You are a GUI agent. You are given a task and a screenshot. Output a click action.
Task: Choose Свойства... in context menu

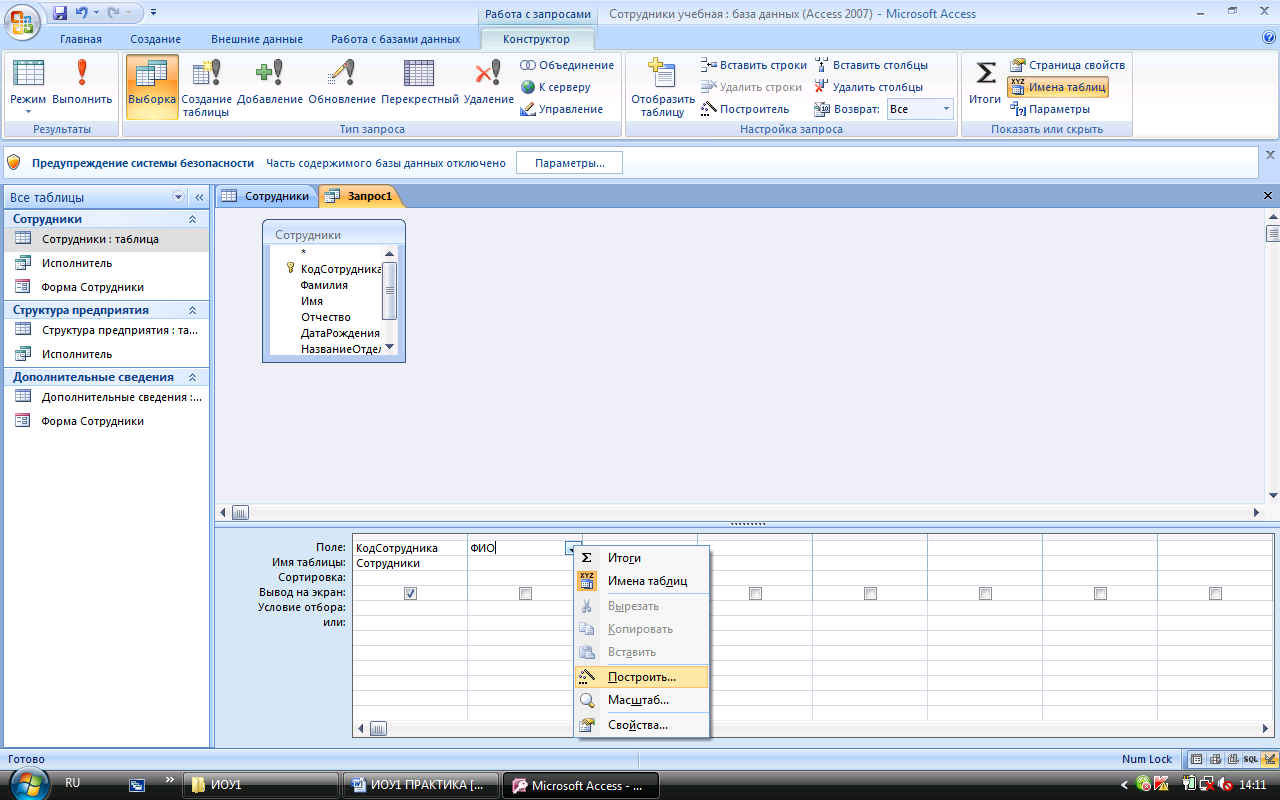pyautogui.click(x=642, y=725)
